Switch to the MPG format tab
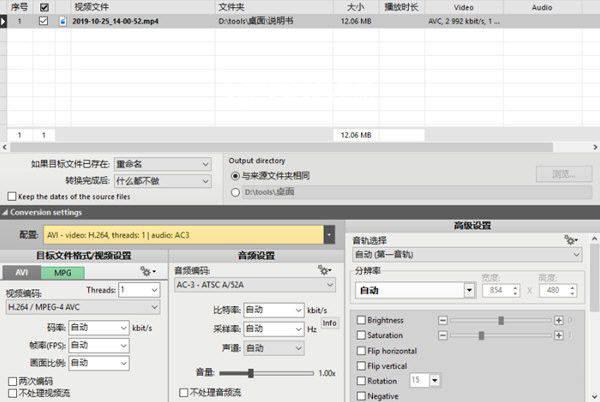This screenshot has width=600, height=402. (x=63, y=272)
